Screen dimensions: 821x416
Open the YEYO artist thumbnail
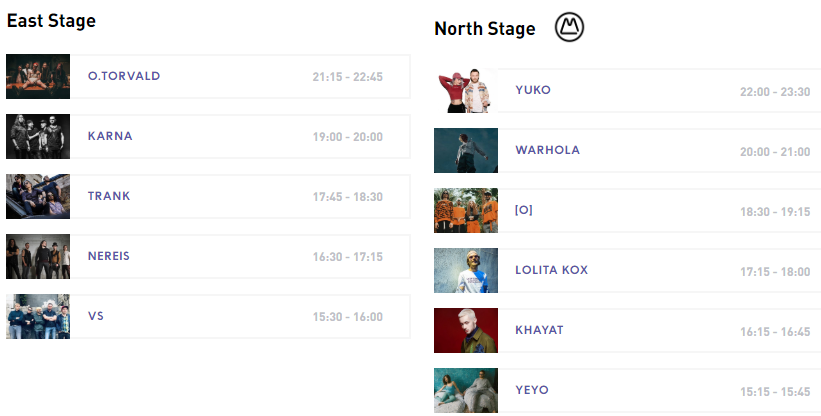pos(466,391)
